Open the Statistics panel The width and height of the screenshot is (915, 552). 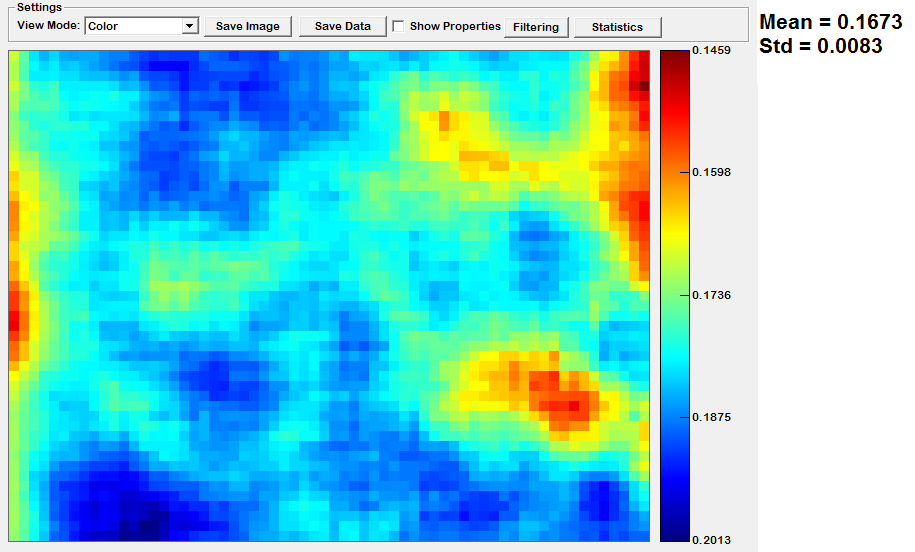click(x=617, y=27)
